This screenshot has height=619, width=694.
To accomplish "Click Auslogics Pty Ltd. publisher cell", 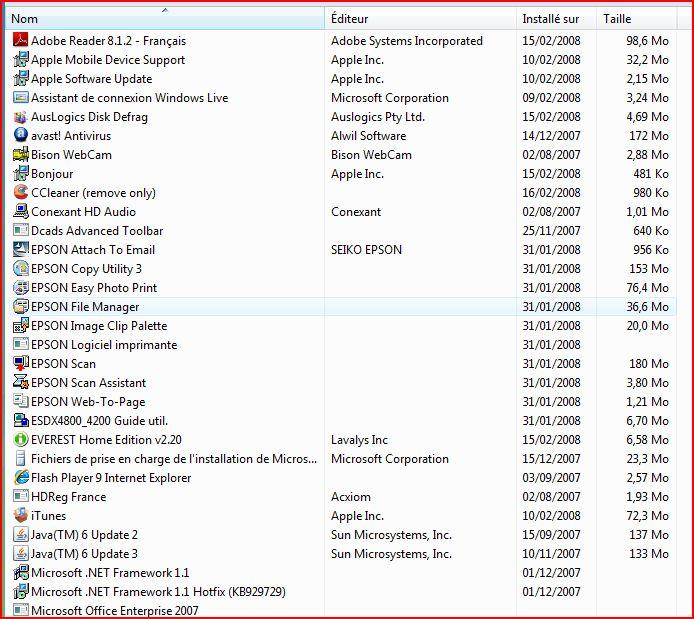I will point(378,117).
